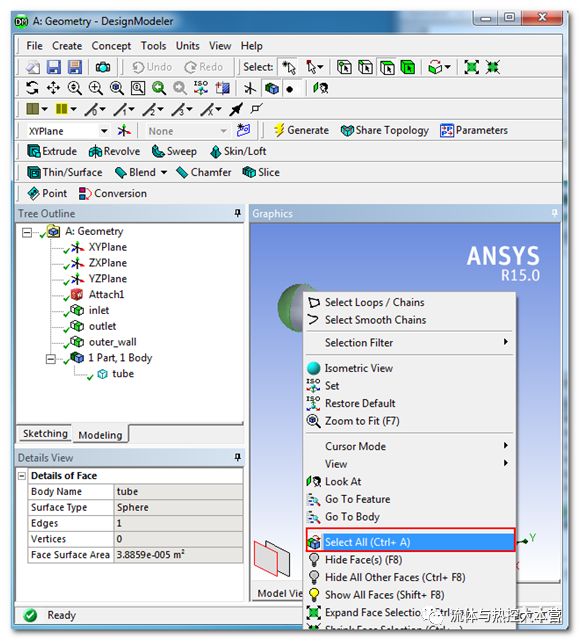This screenshot has height=641, width=580.
Task: Enable the body selection filter
Action: click(408, 67)
